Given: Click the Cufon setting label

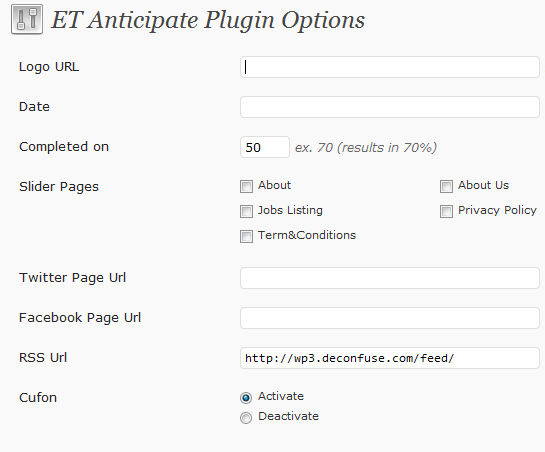Looking at the screenshot, I should click(x=38, y=397).
